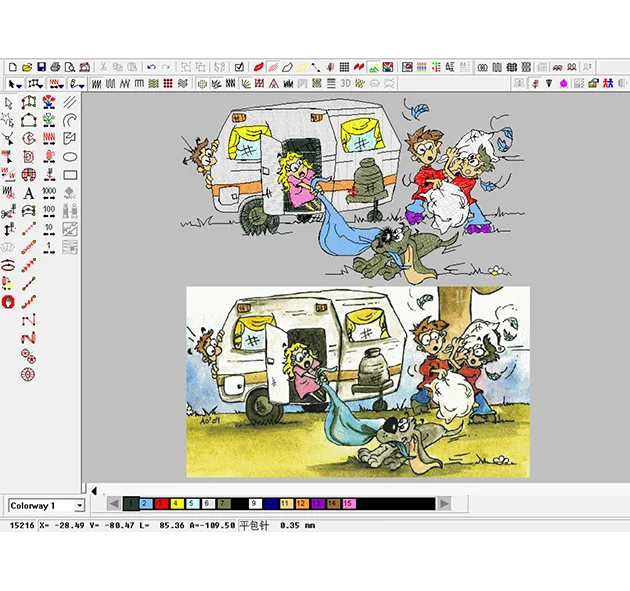Viewport: 630px width, 591px height.
Task: Choose the Rectangle shape tool
Action: click(70, 174)
